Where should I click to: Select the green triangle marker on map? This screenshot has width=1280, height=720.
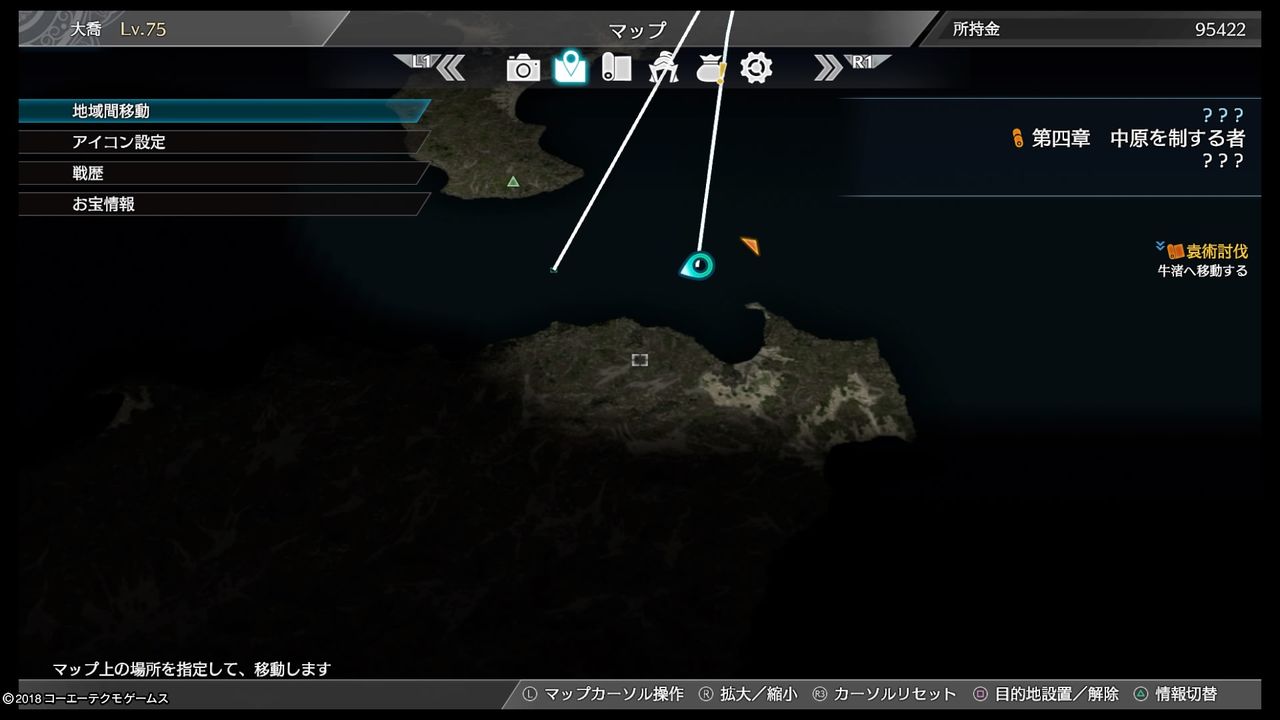tap(513, 182)
